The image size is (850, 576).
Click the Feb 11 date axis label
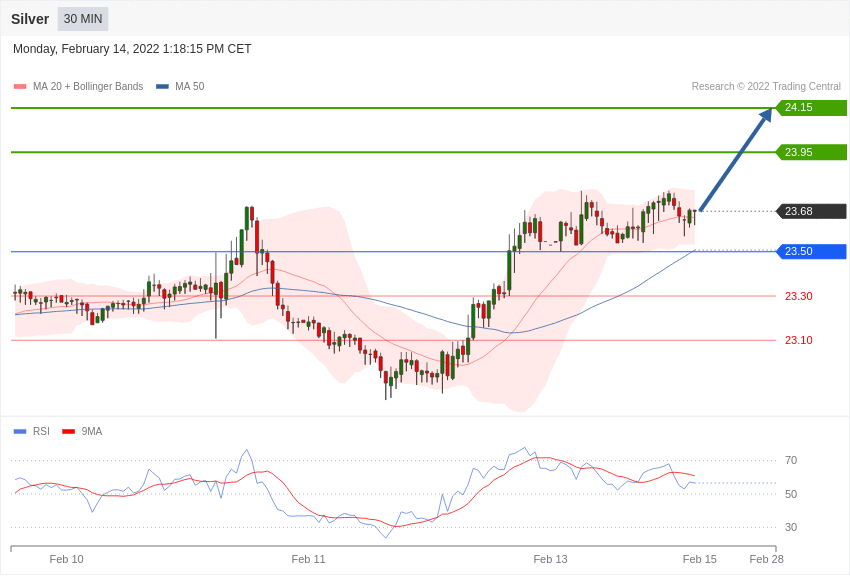308,559
